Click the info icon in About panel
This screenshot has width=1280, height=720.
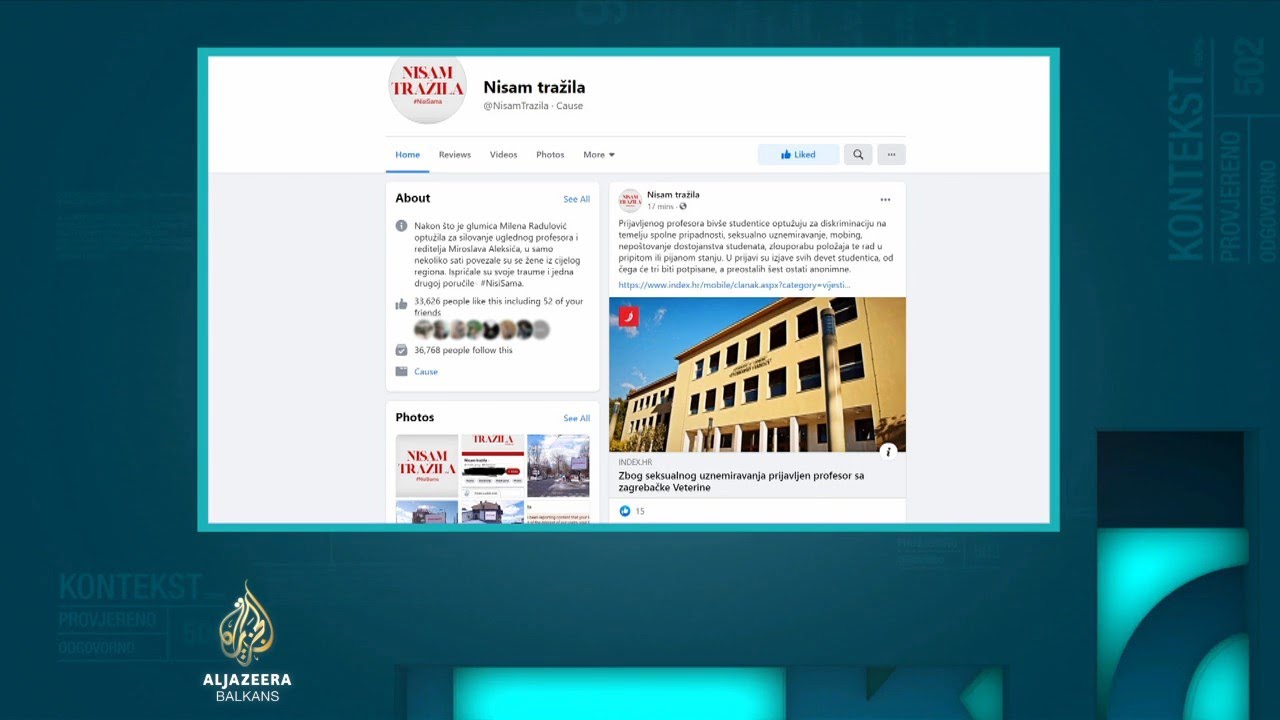tap(401, 226)
